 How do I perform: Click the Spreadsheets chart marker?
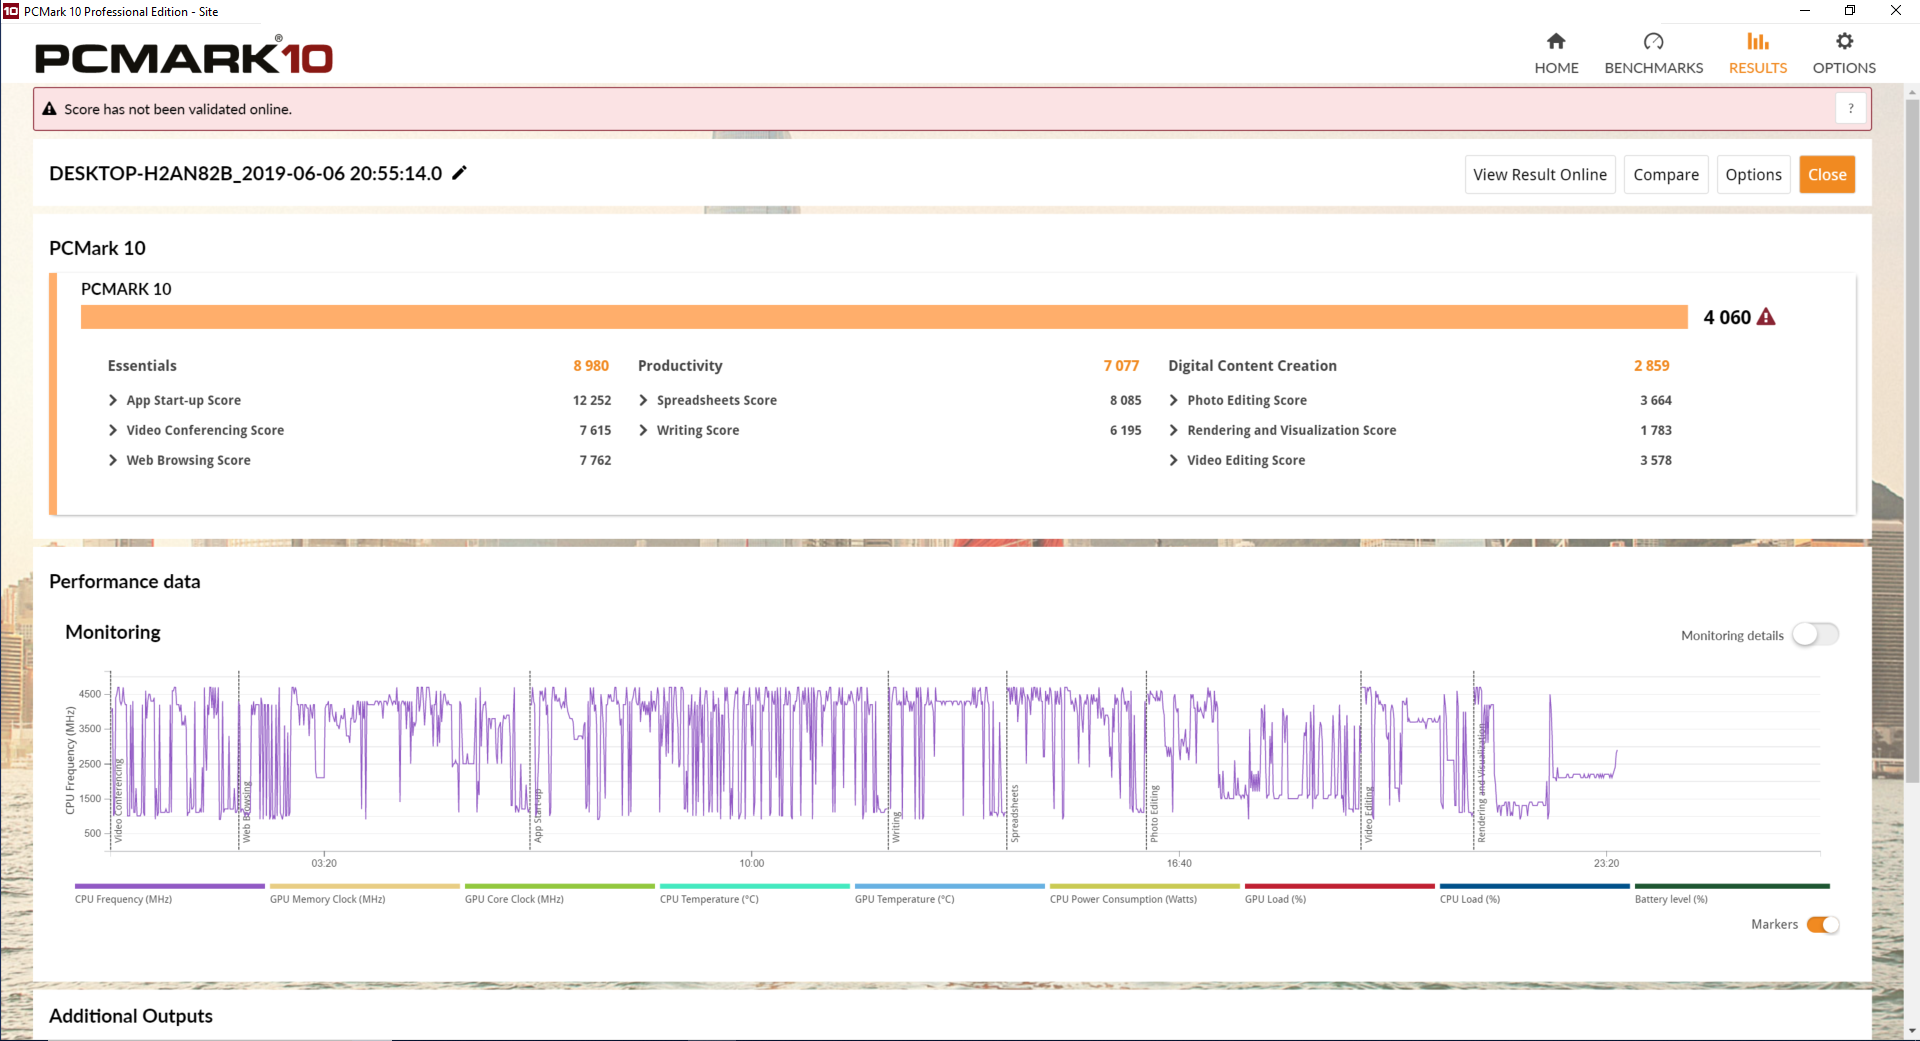1014,813
